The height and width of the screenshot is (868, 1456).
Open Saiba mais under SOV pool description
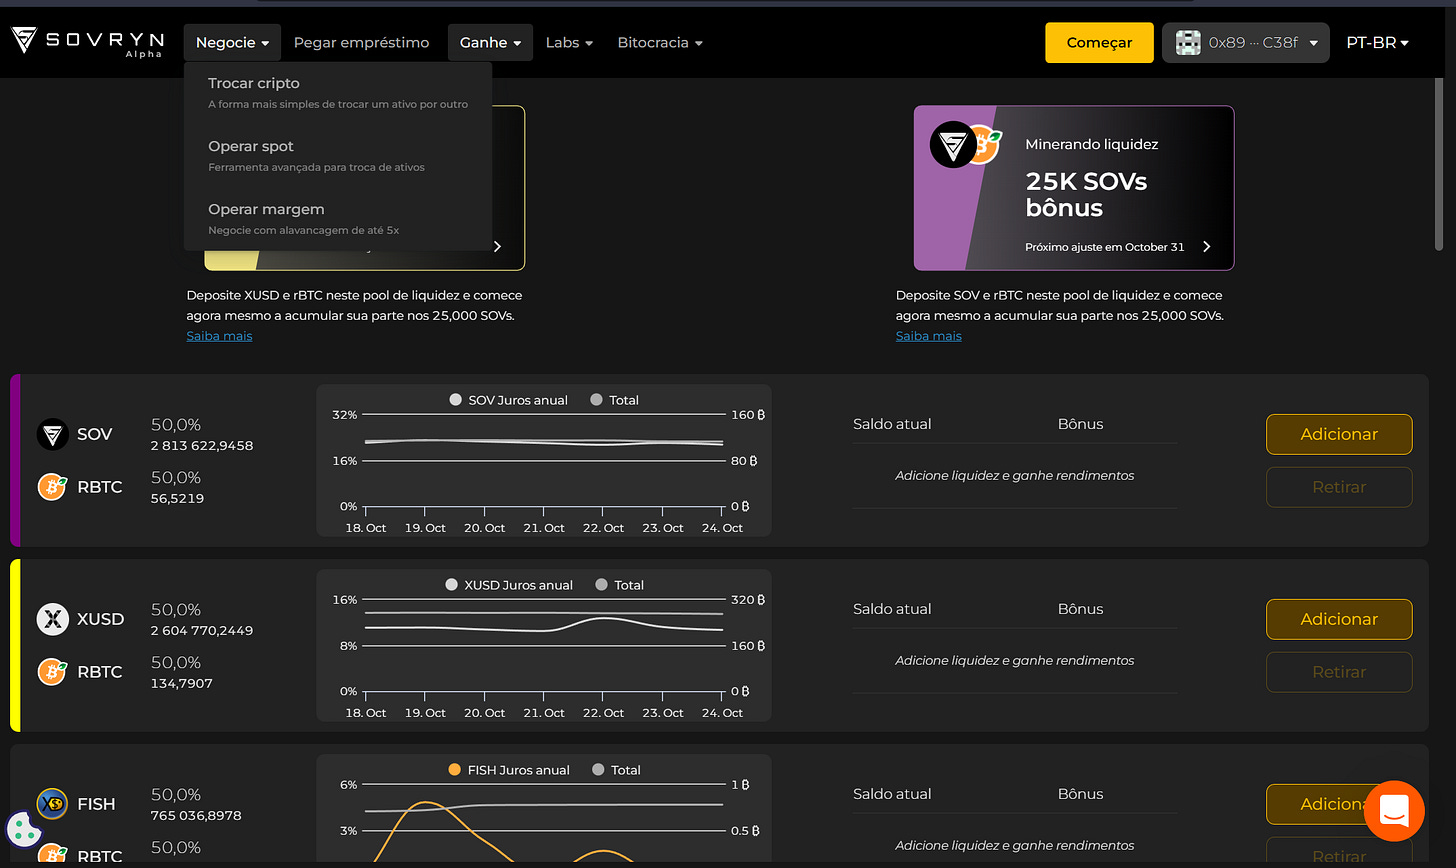click(x=928, y=336)
